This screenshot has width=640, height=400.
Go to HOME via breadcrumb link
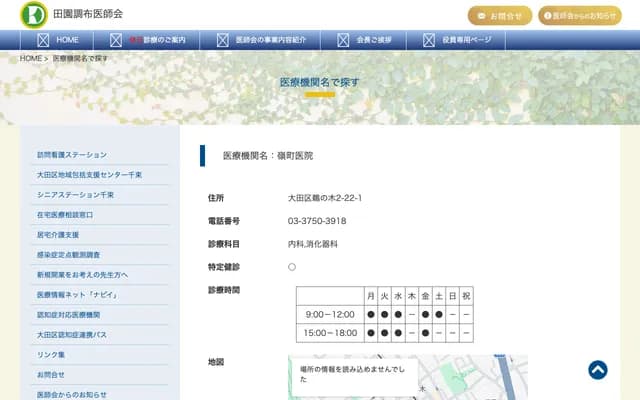pos(31,59)
